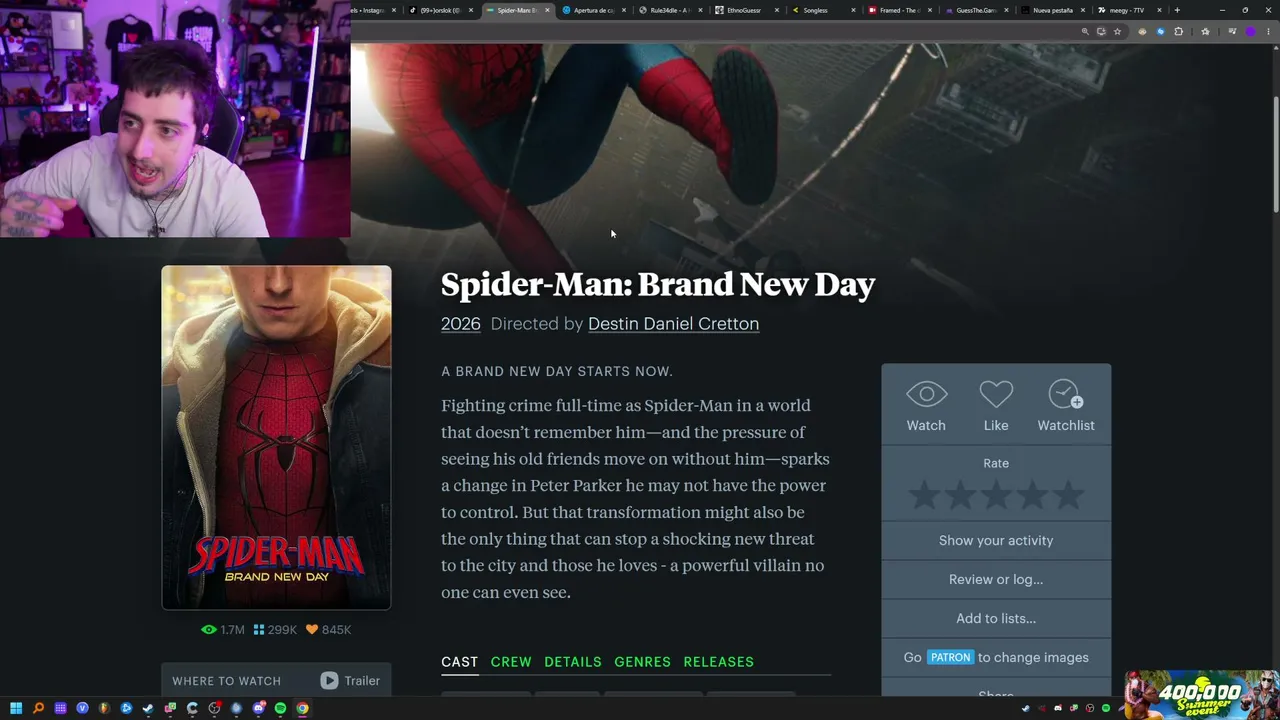Switch to the RELEASES tab

pos(719,662)
